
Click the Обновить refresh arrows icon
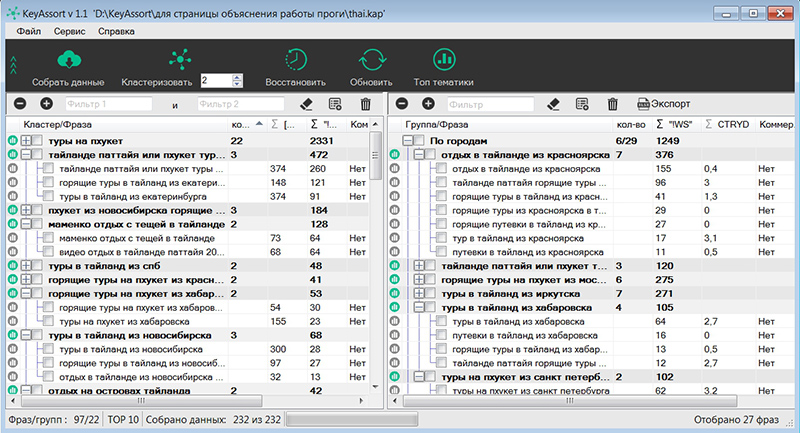click(x=372, y=60)
